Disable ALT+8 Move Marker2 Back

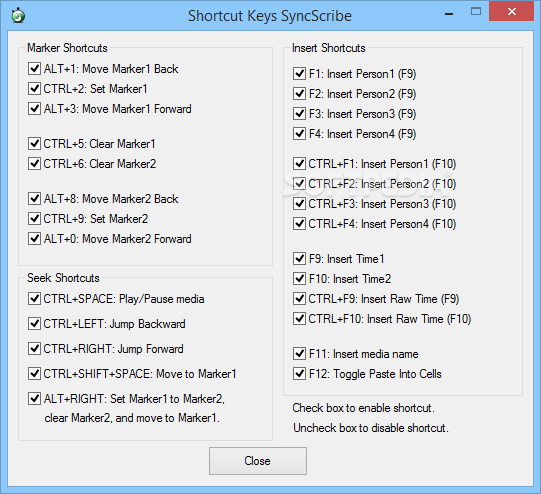click(34, 199)
